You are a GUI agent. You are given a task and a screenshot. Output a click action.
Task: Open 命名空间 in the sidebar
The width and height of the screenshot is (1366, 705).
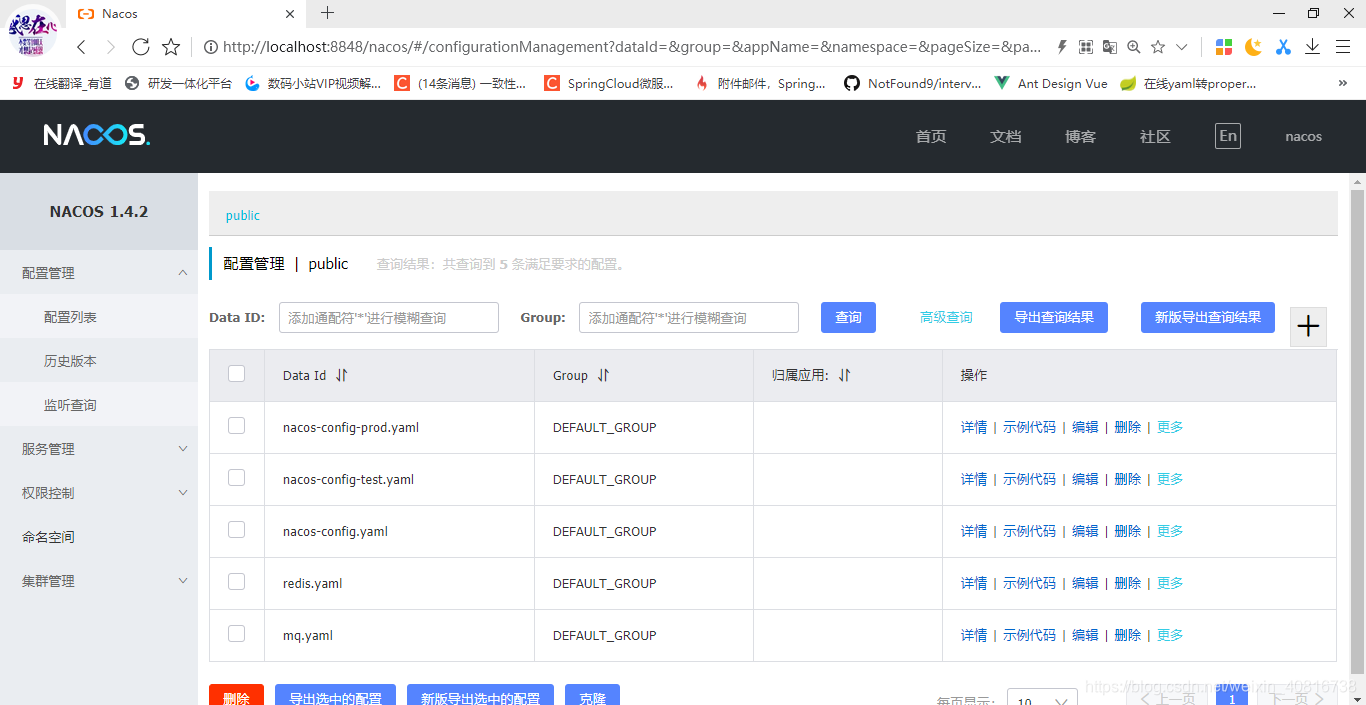[x=99, y=537]
